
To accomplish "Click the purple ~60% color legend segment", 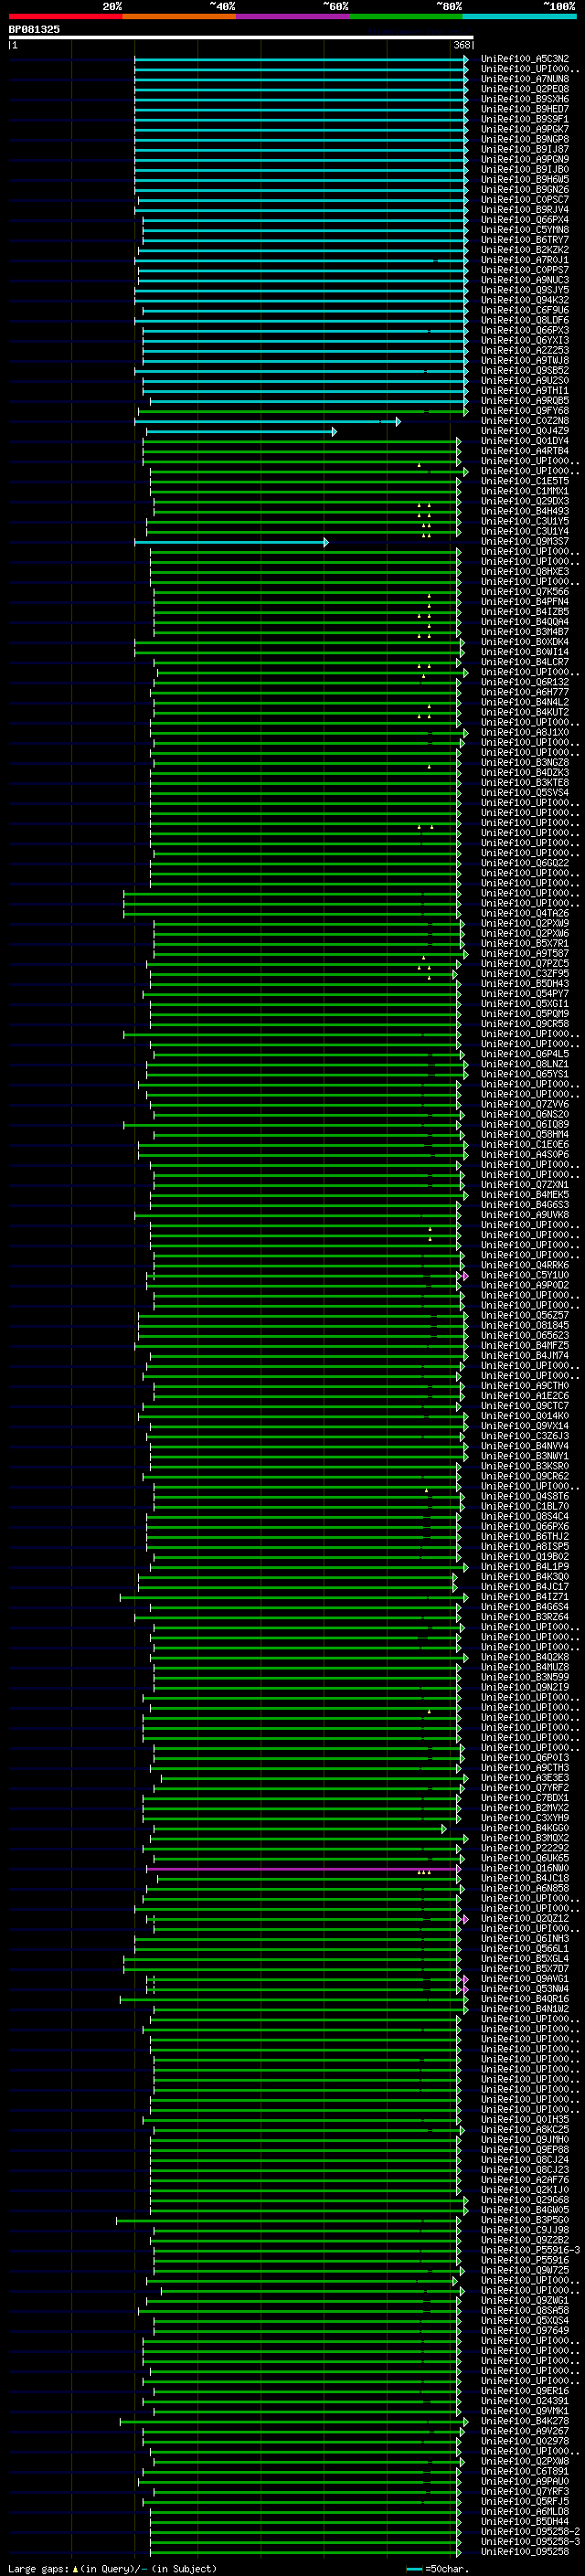I will [293, 16].
